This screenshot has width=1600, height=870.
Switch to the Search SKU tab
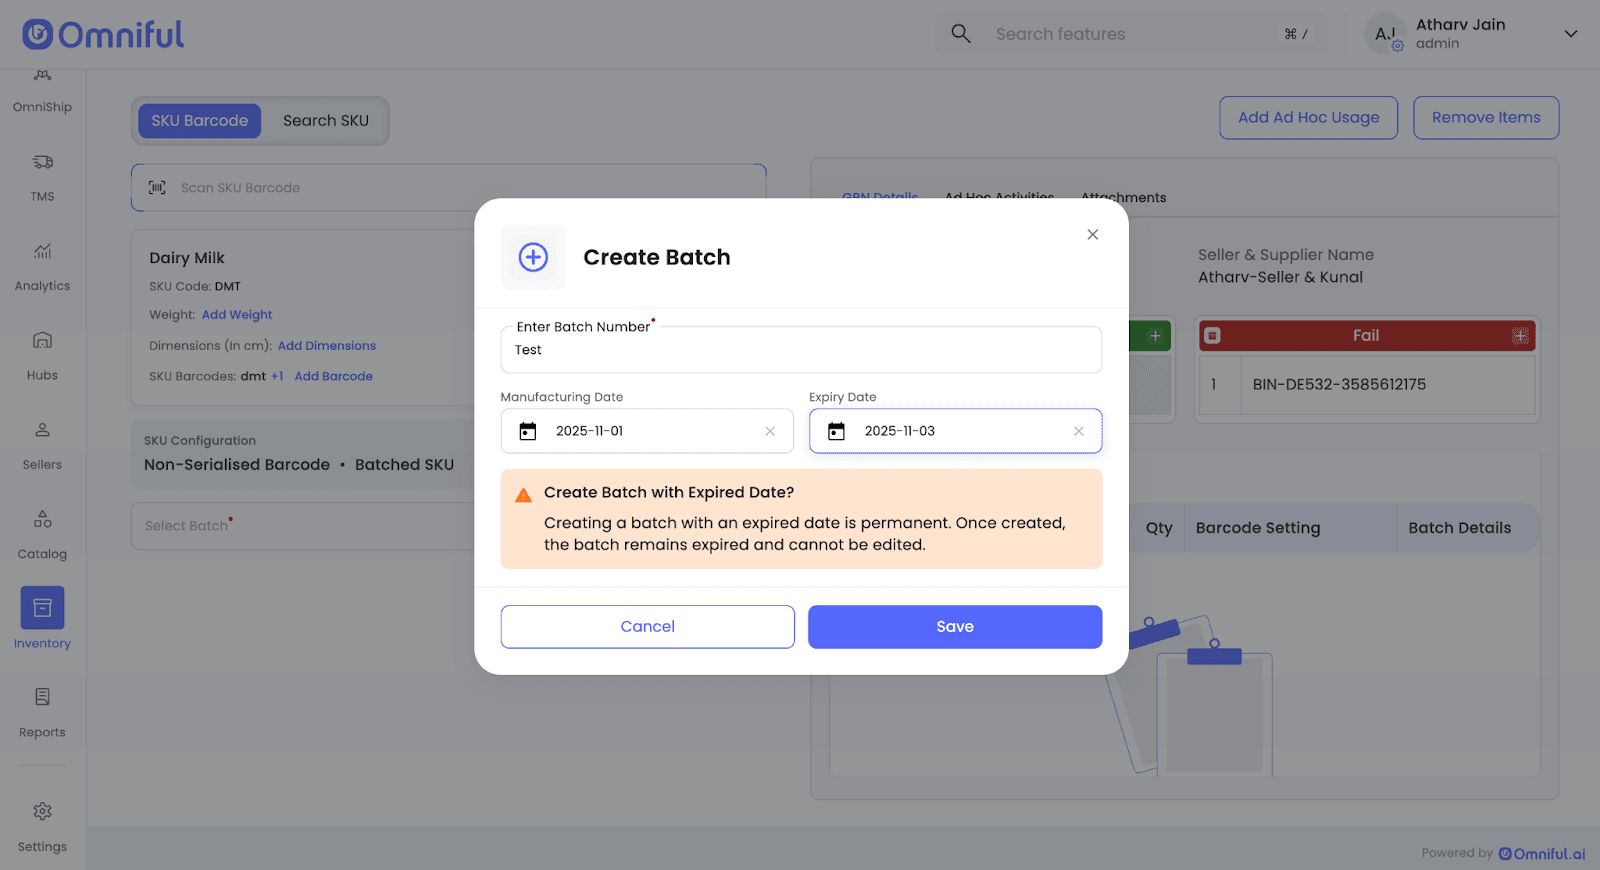pos(325,121)
